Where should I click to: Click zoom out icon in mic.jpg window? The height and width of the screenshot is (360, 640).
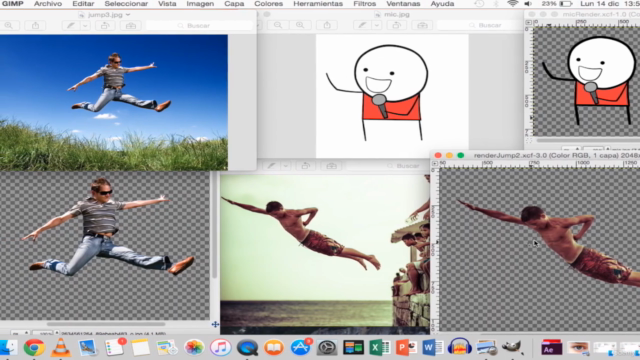tap(278, 25)
